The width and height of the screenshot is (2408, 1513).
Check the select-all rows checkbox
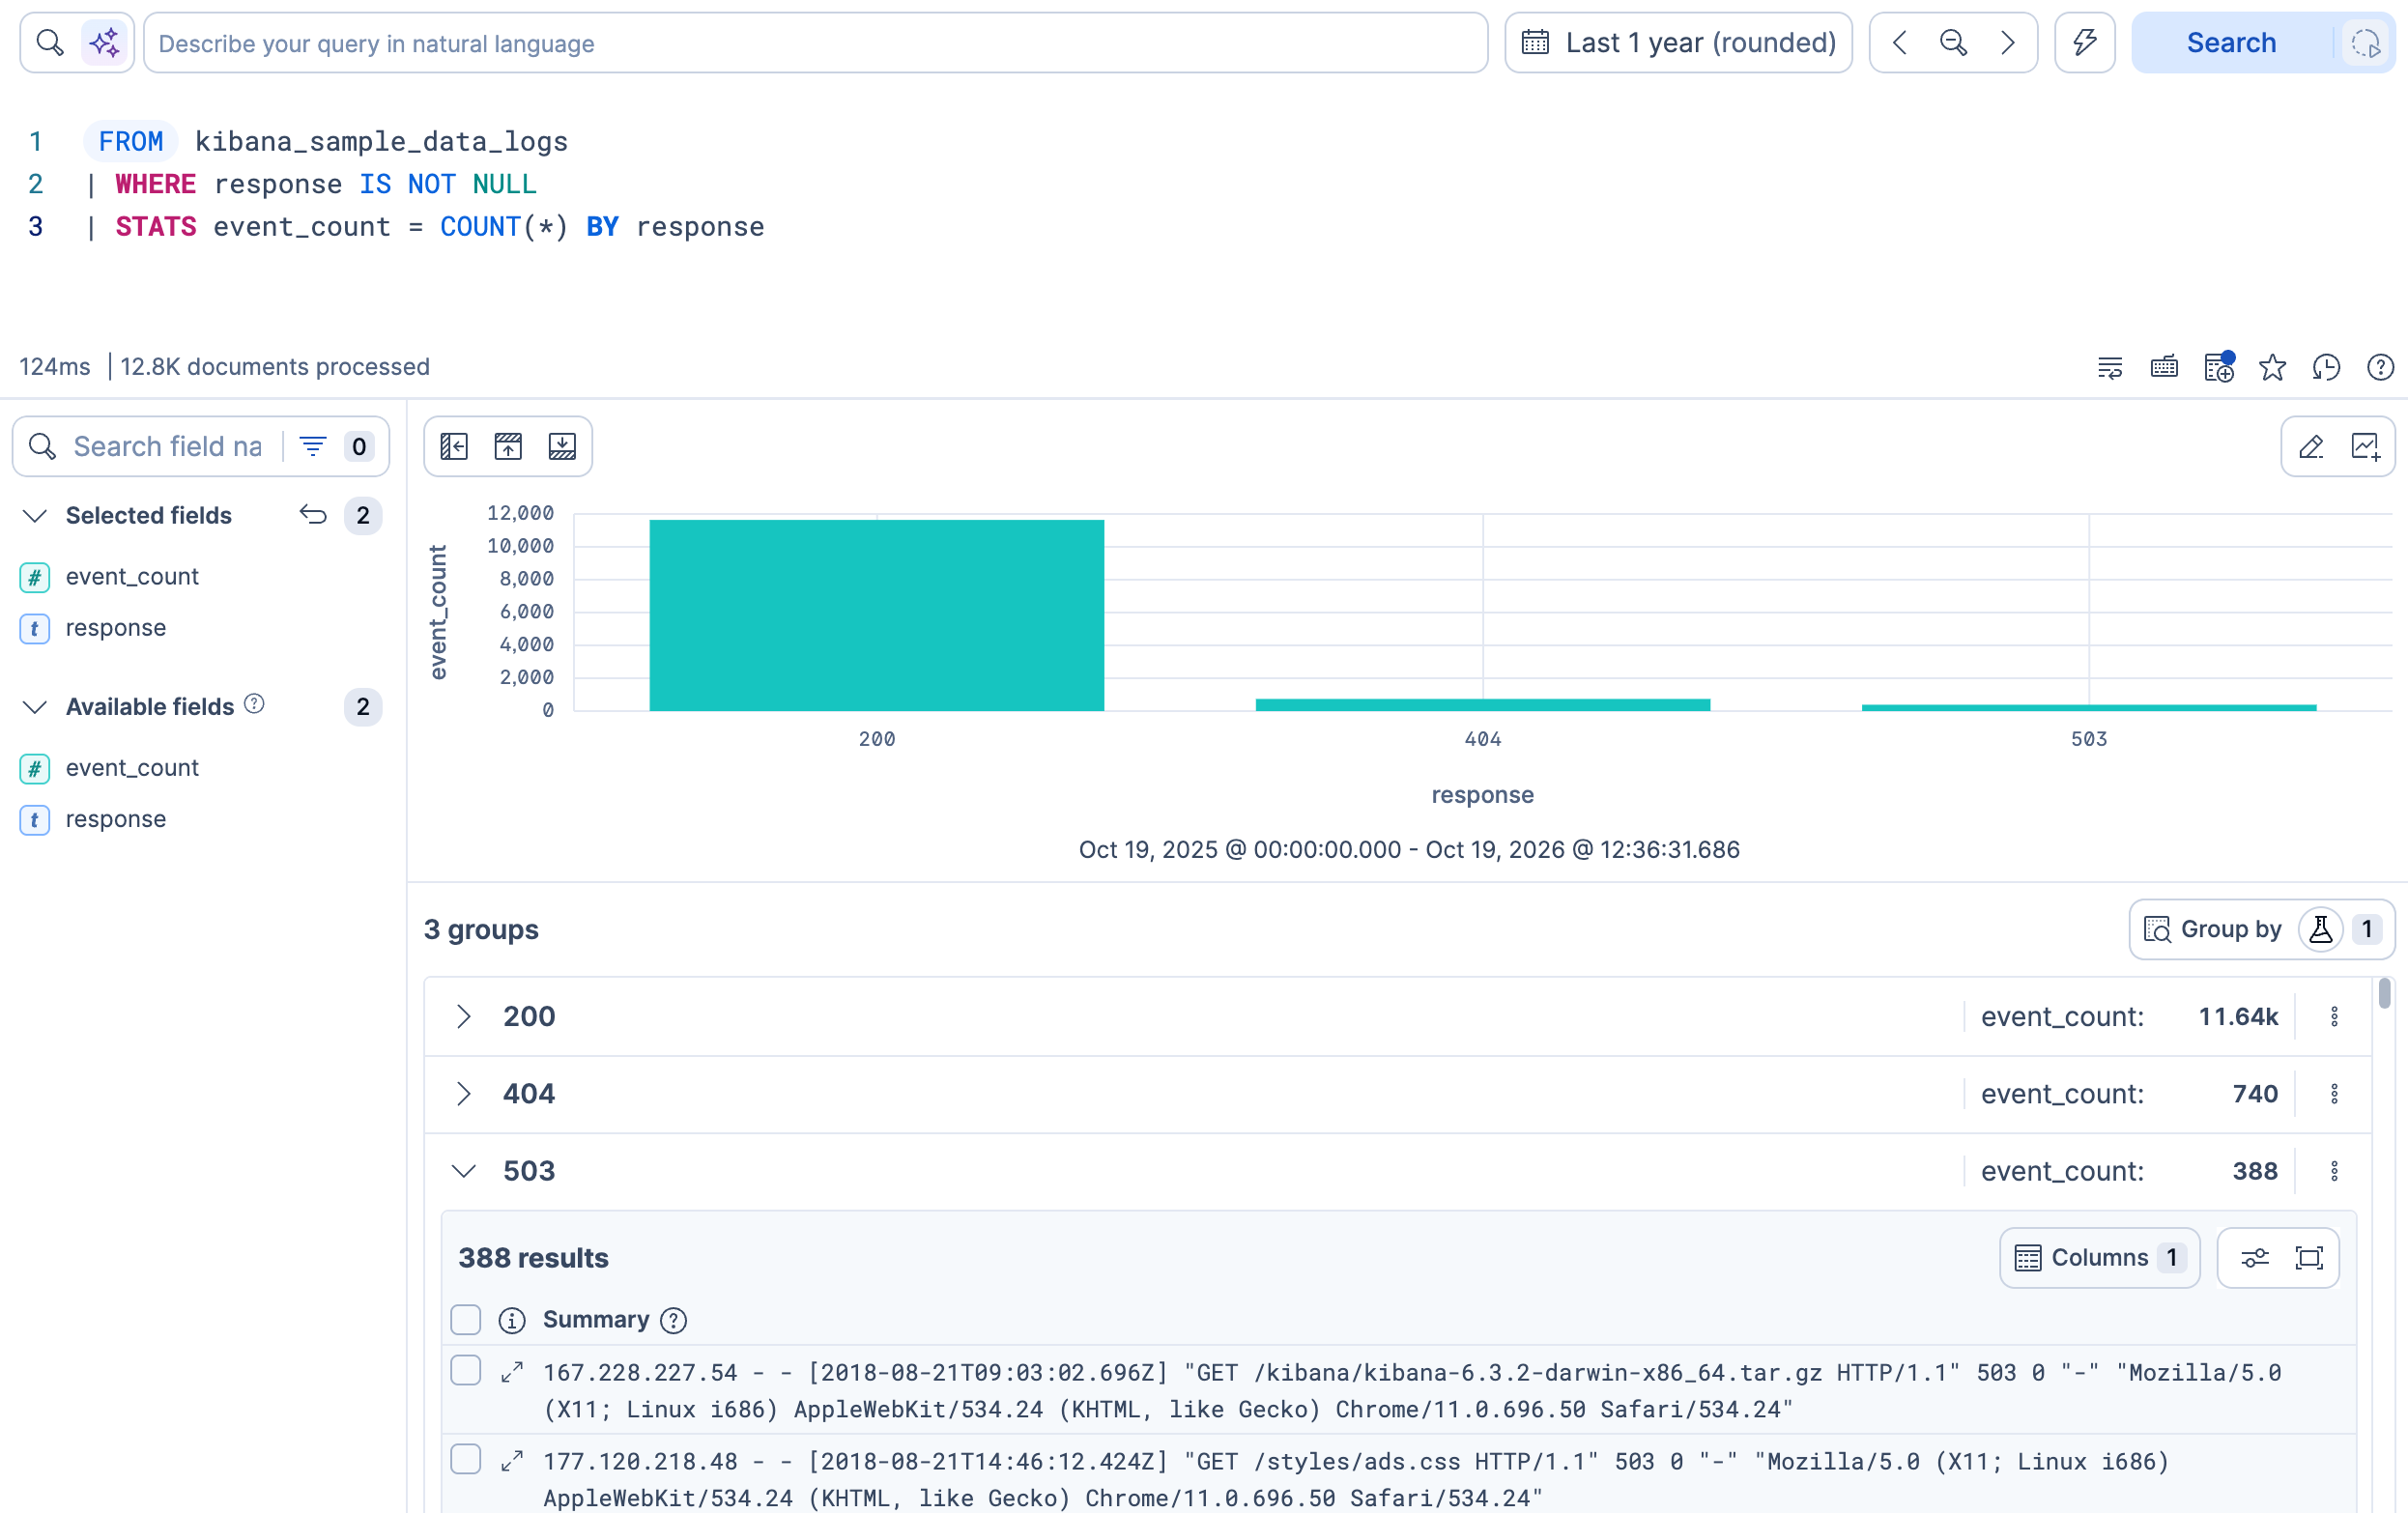(x=465, y=1320)
